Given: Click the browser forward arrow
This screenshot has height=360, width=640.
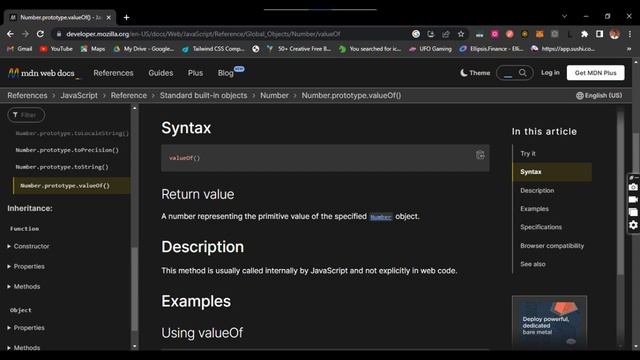Looking at the screenshot, I should (25, 34).
